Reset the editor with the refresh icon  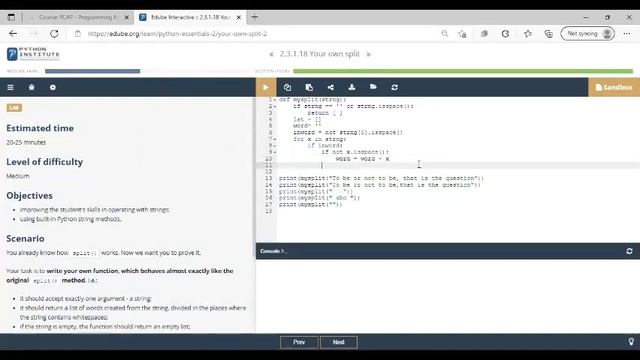point(395,87)
